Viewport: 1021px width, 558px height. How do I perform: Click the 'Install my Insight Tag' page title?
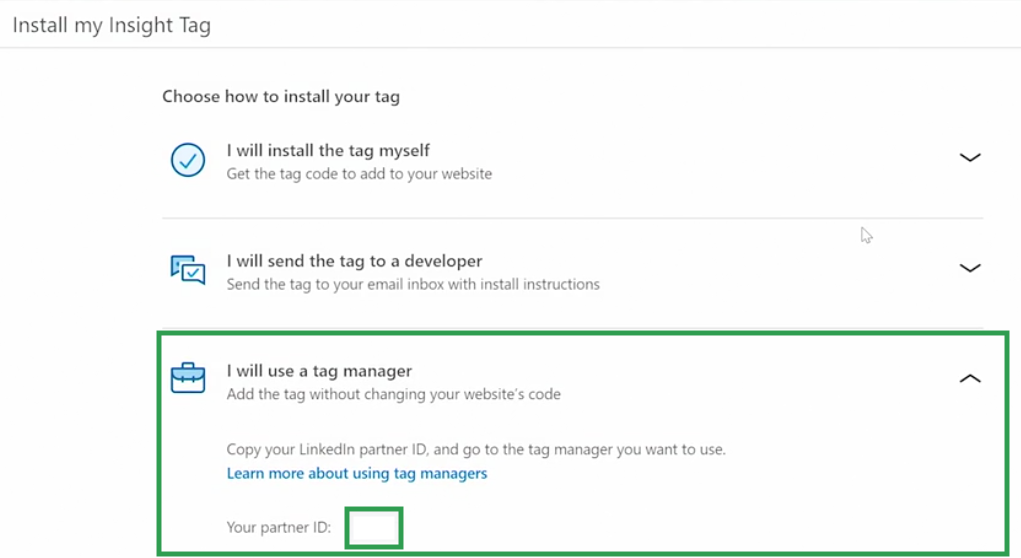pos(112,25)
